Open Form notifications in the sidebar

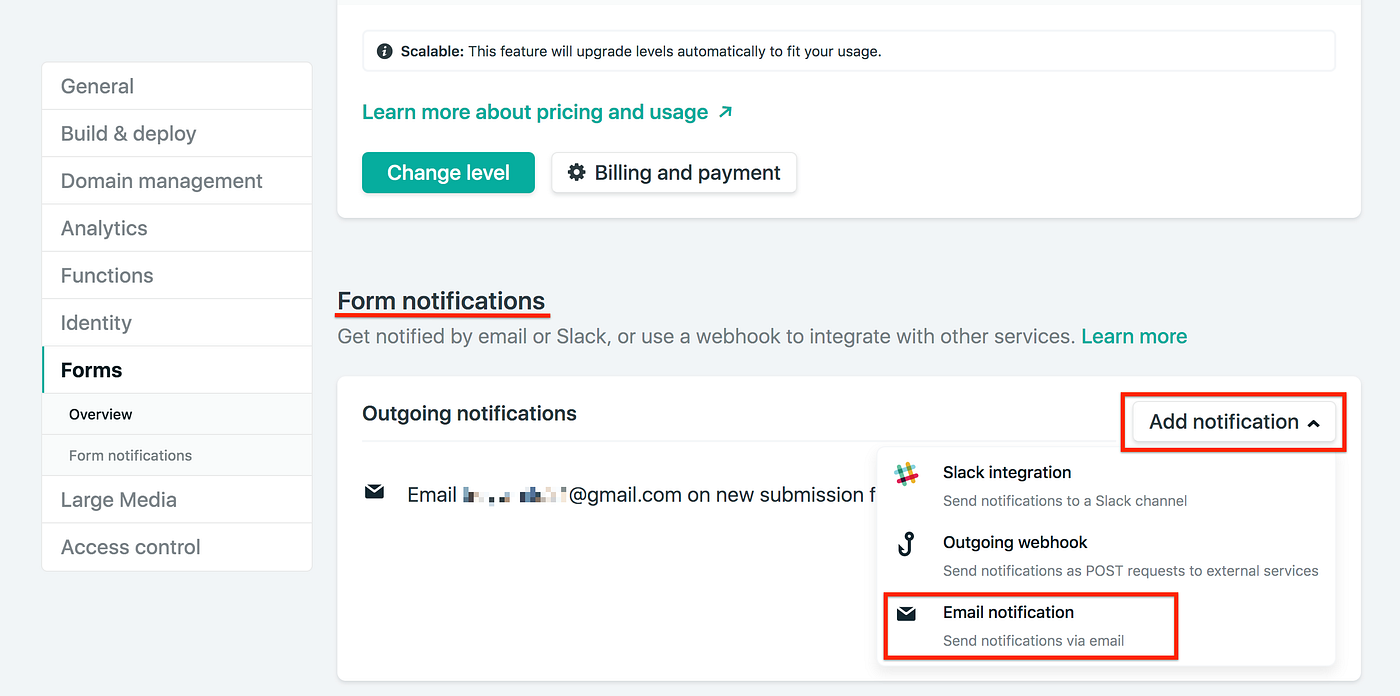(x=130, y=455)
